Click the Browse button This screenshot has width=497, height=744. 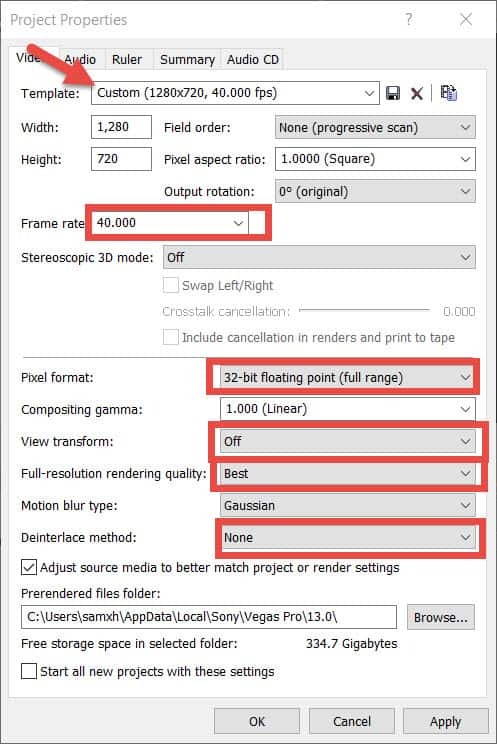point(441,617)
